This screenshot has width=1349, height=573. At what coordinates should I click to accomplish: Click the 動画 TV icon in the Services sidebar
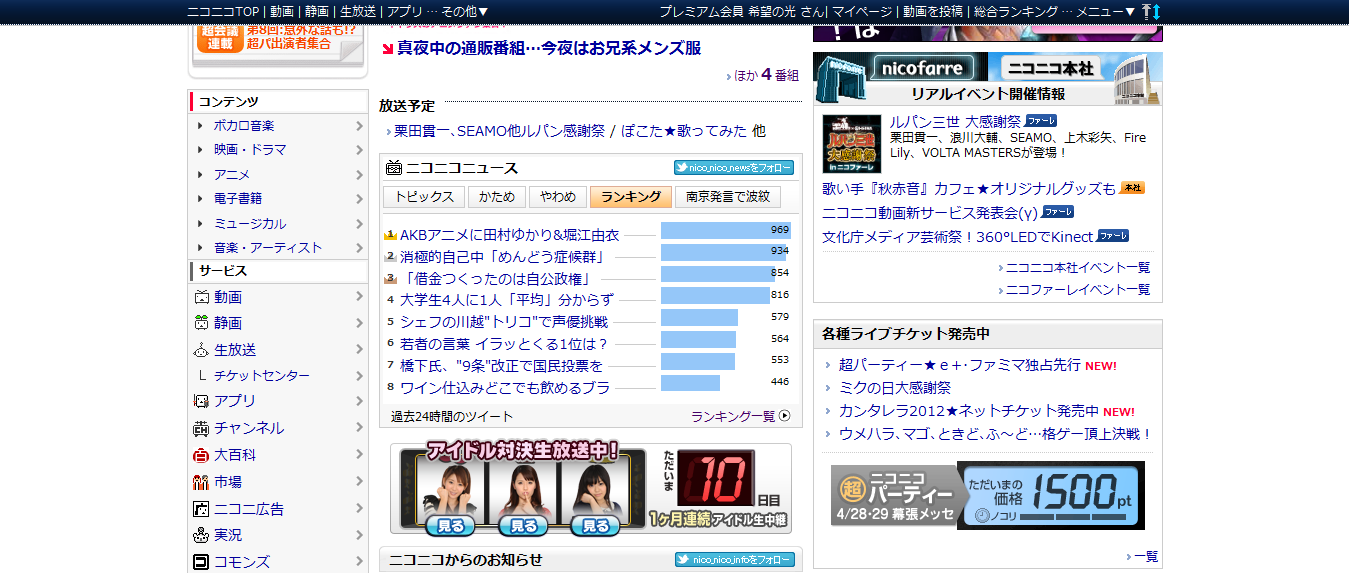coord(201,297)
